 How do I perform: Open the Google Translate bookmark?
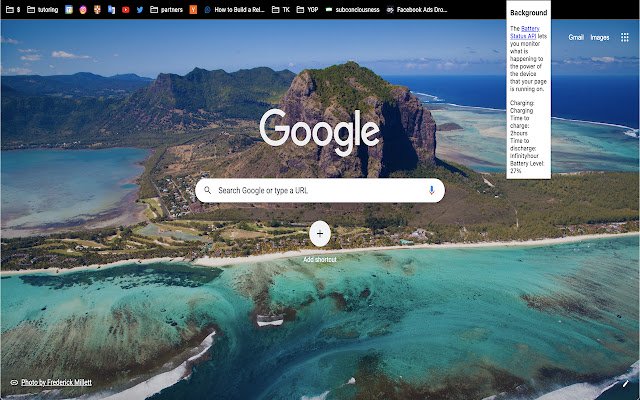[111, 10]
